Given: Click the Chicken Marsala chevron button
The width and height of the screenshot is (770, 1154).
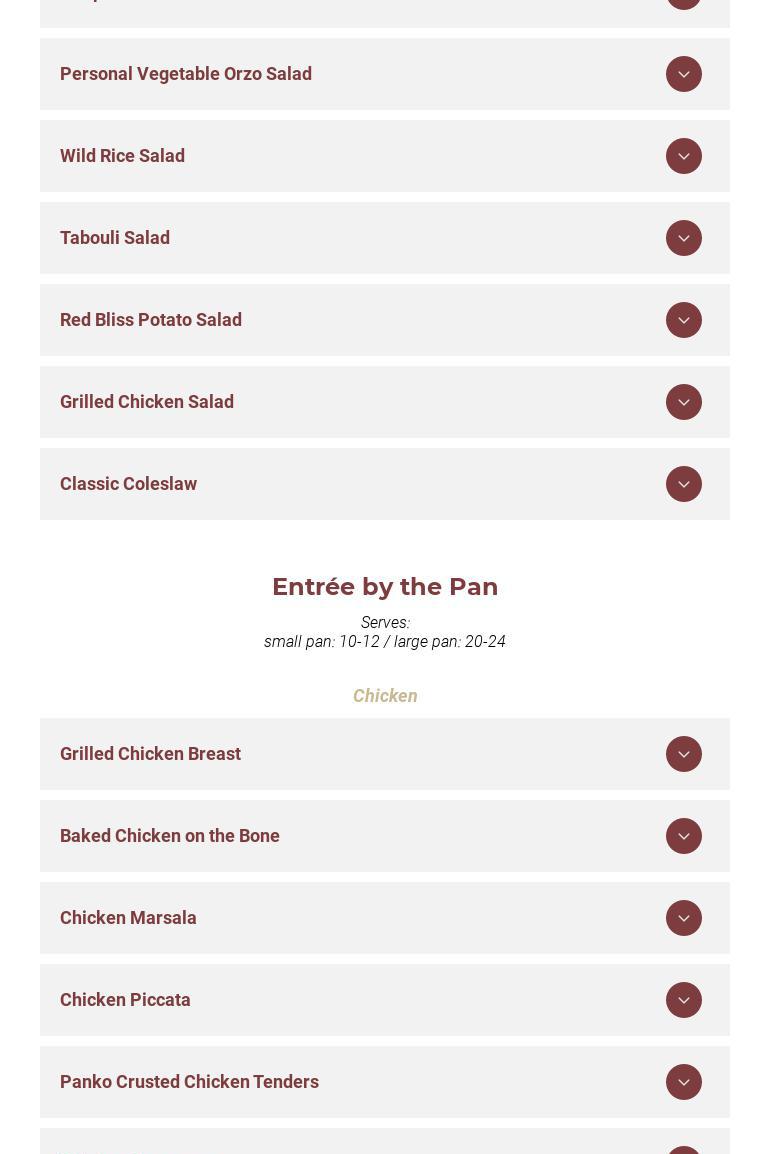Looking at the screenshot, I should pos(684,918).
